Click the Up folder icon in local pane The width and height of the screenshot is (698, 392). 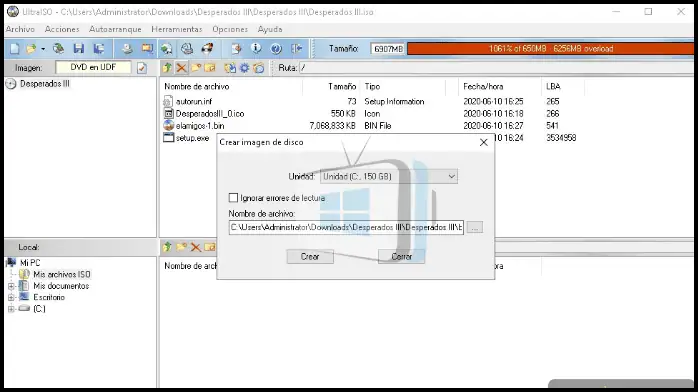tap(167, 247)
